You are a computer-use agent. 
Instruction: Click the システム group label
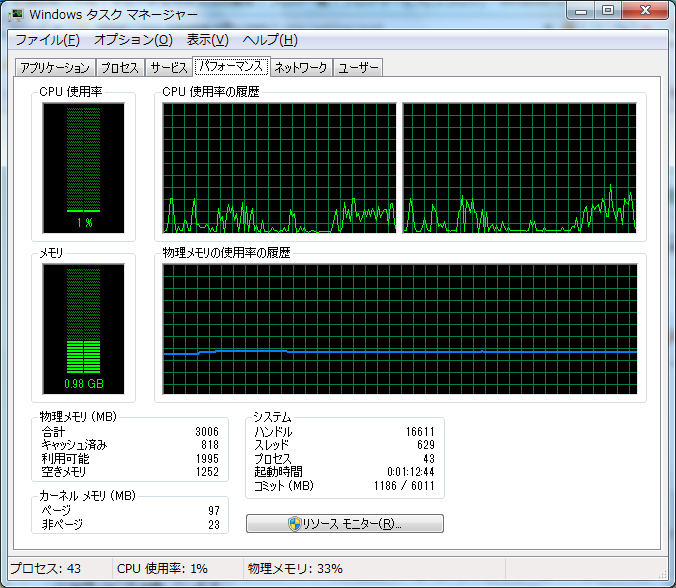[x=272, y=416]
